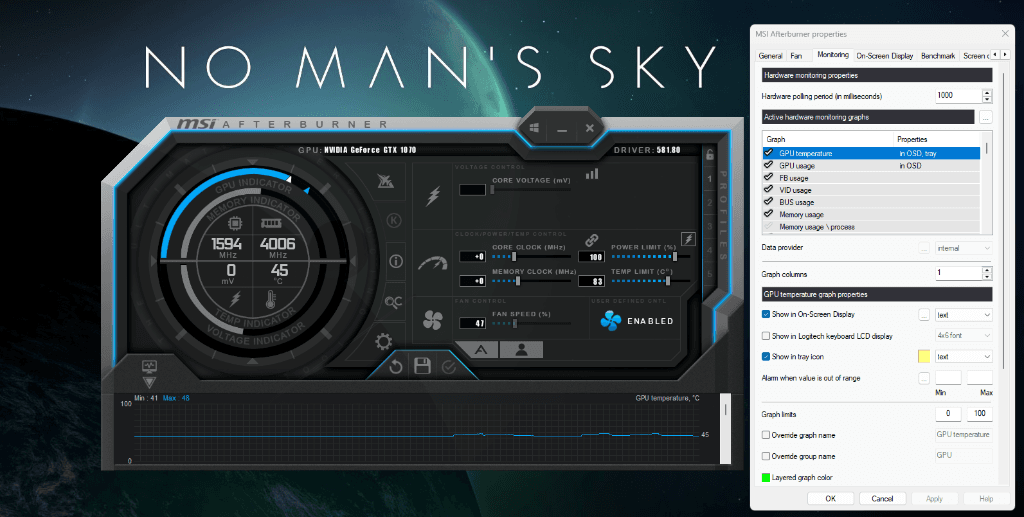Click the Kombustor K icon

[x=394, y=220]
